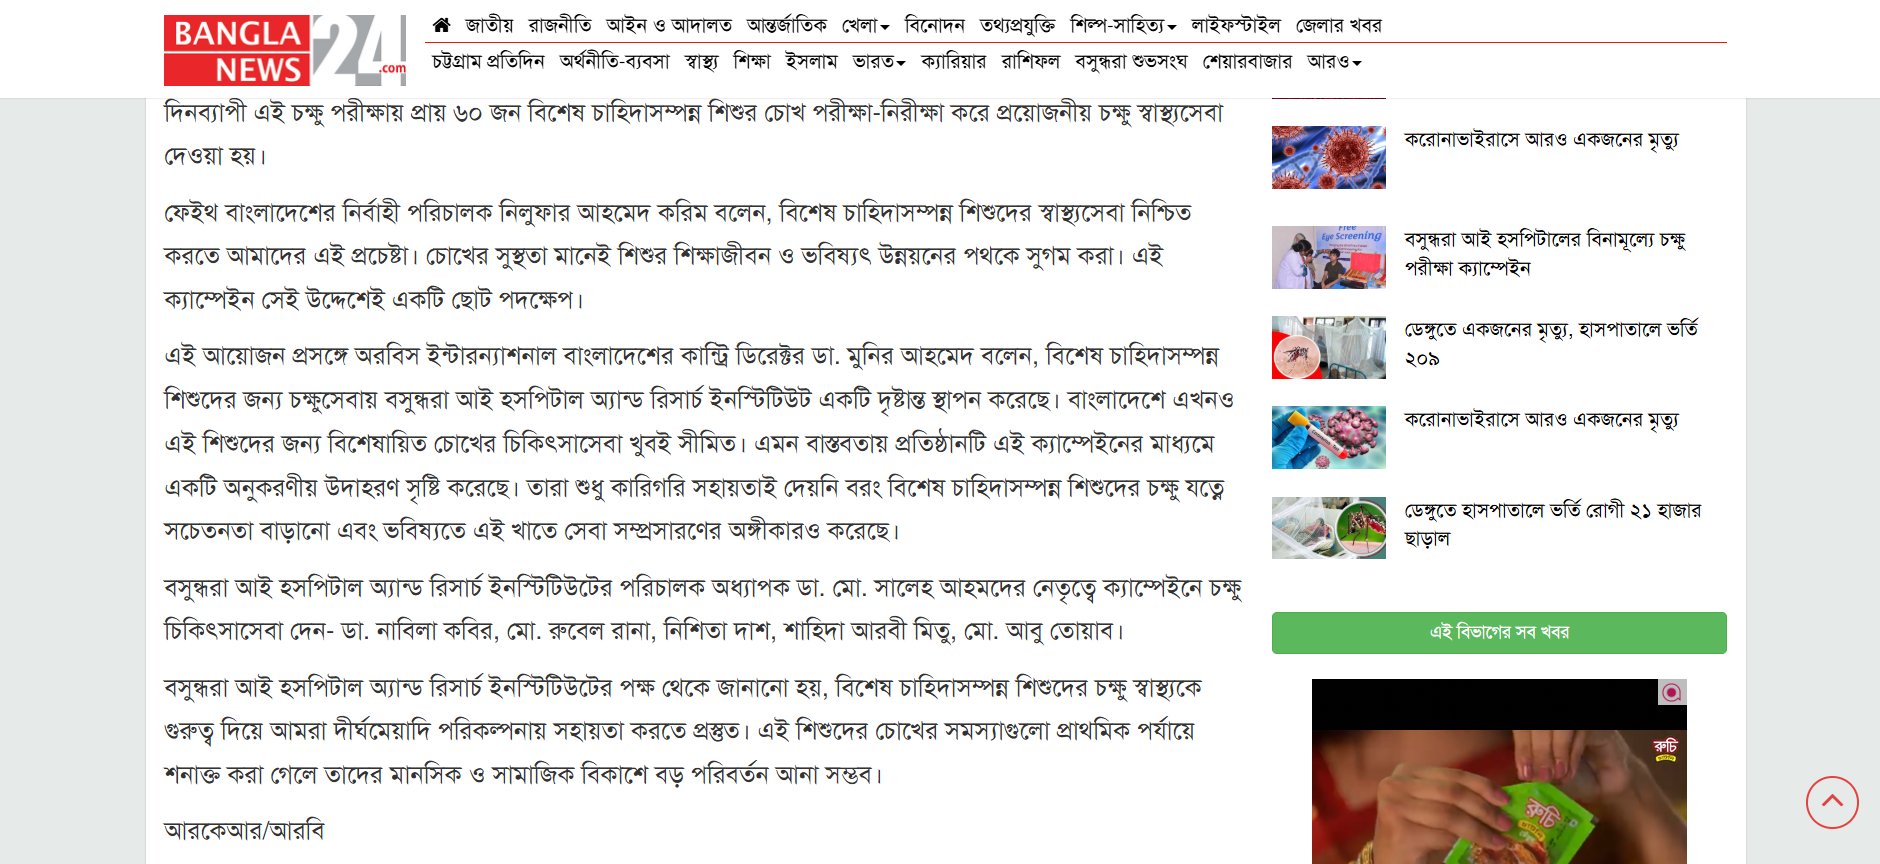The height and width of the screenshot is (864, 1880).
Task: Open the জাতীয় menu item
Action: tap(489, 25)
